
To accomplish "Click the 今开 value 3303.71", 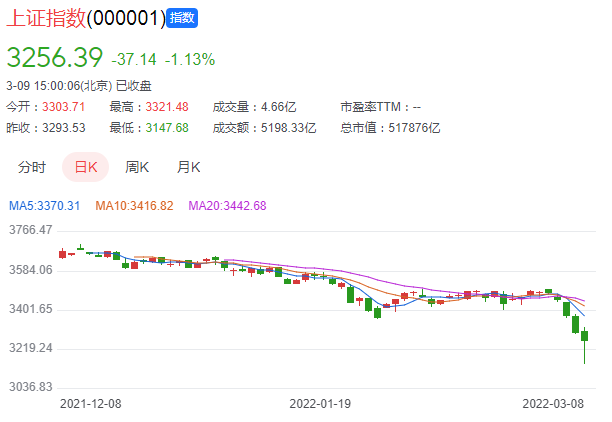I will tap(63, 107).
